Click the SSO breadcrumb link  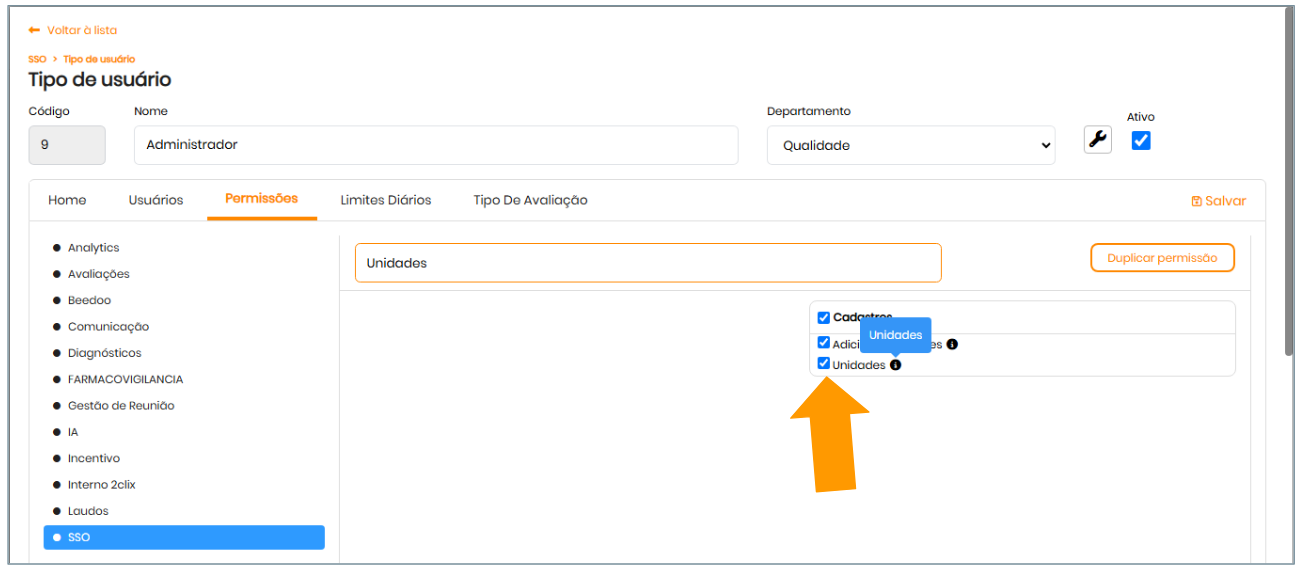(x=37, y=59)
